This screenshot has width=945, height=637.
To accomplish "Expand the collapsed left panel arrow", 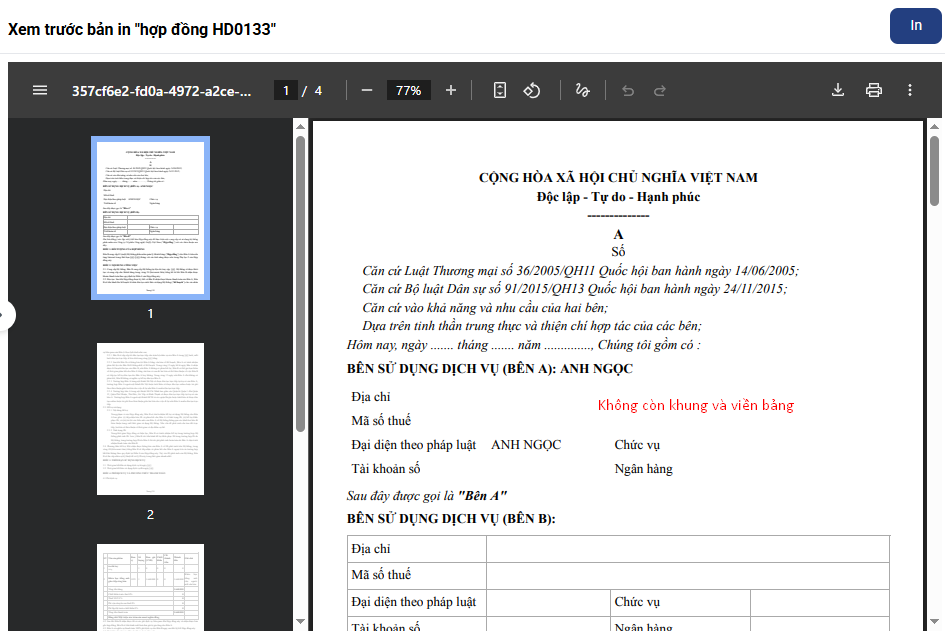I will coord(6,315).
